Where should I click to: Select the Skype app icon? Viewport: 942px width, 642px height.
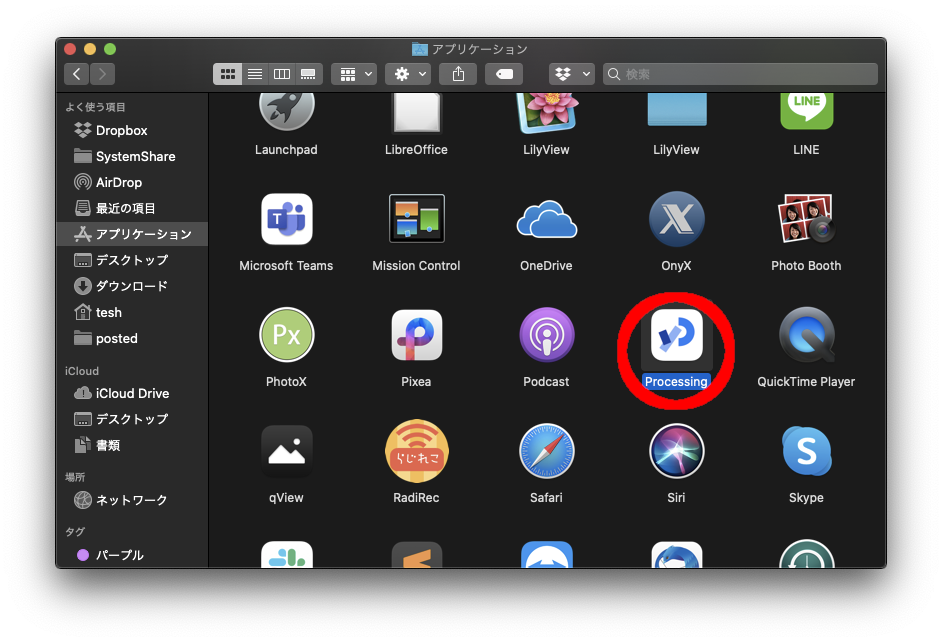[x=806, y=451]
